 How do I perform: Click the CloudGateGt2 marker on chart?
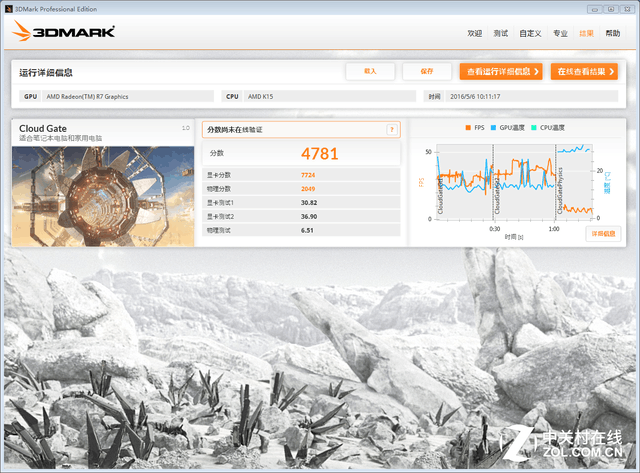[x=497, y=195]
